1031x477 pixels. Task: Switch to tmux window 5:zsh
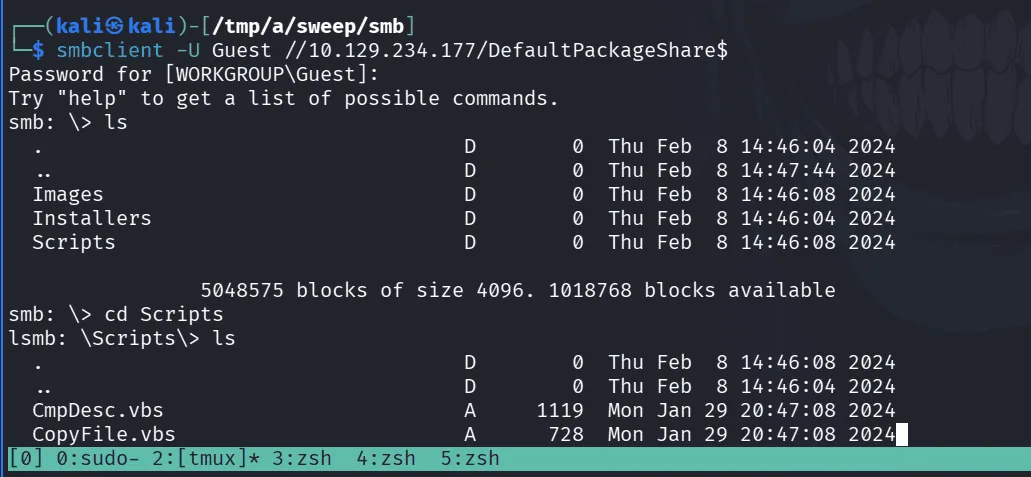(469, 459)
